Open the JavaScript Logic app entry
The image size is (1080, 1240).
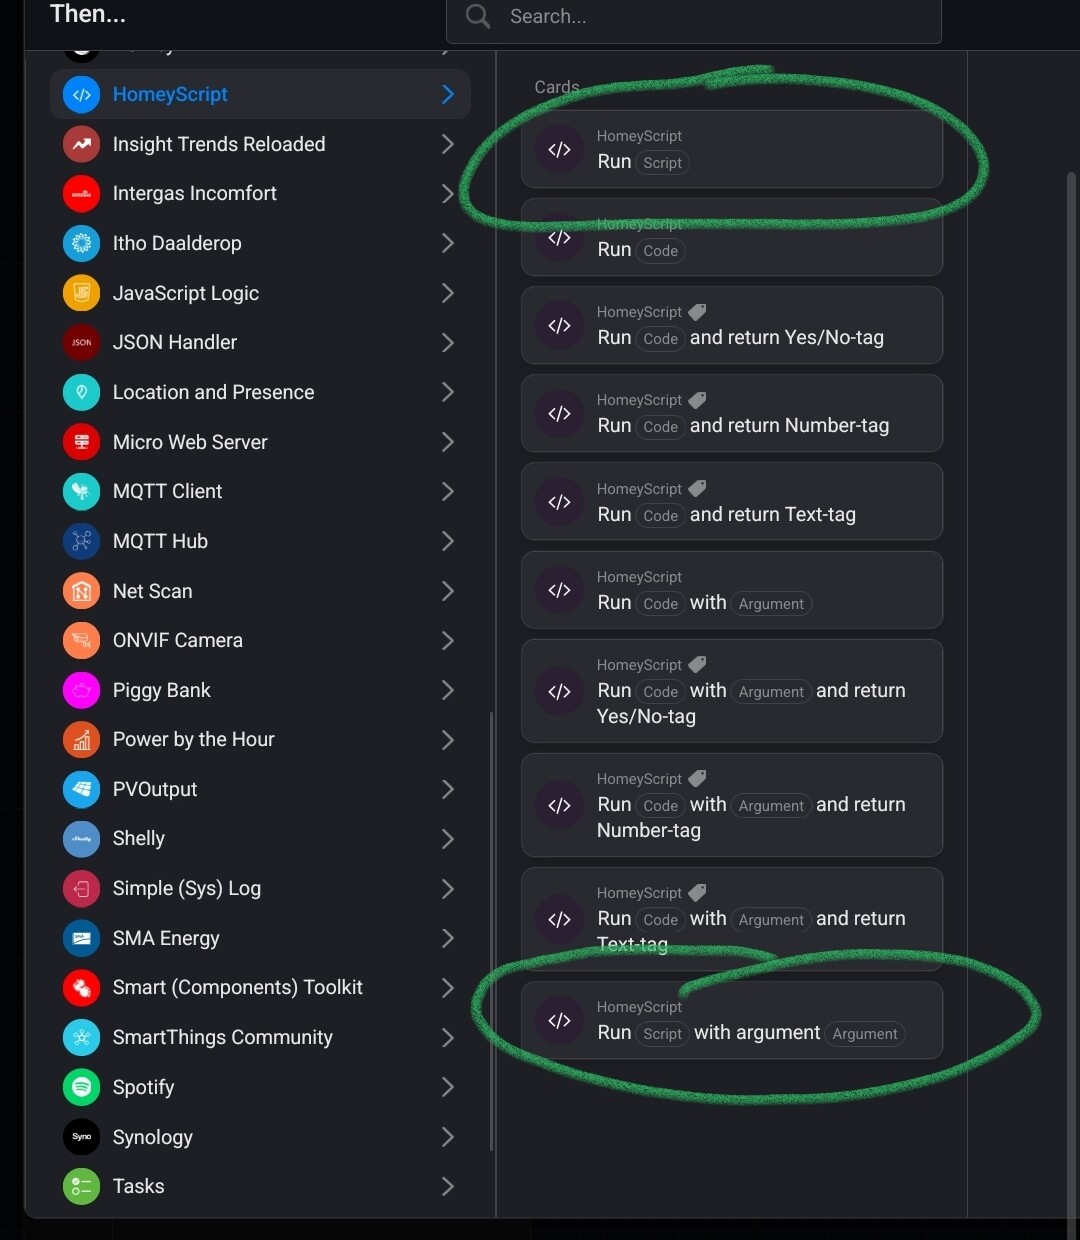point(186,293)
